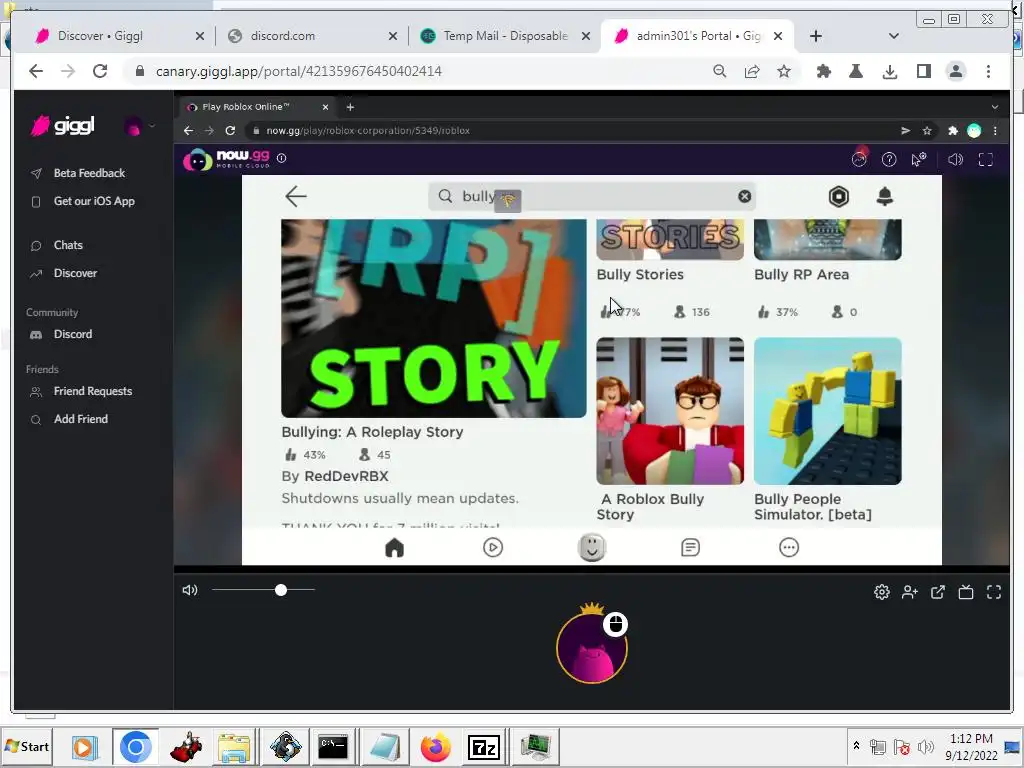Toggle now.gg sound speaker icon
1024x768 pixels.
coord(955,159)
